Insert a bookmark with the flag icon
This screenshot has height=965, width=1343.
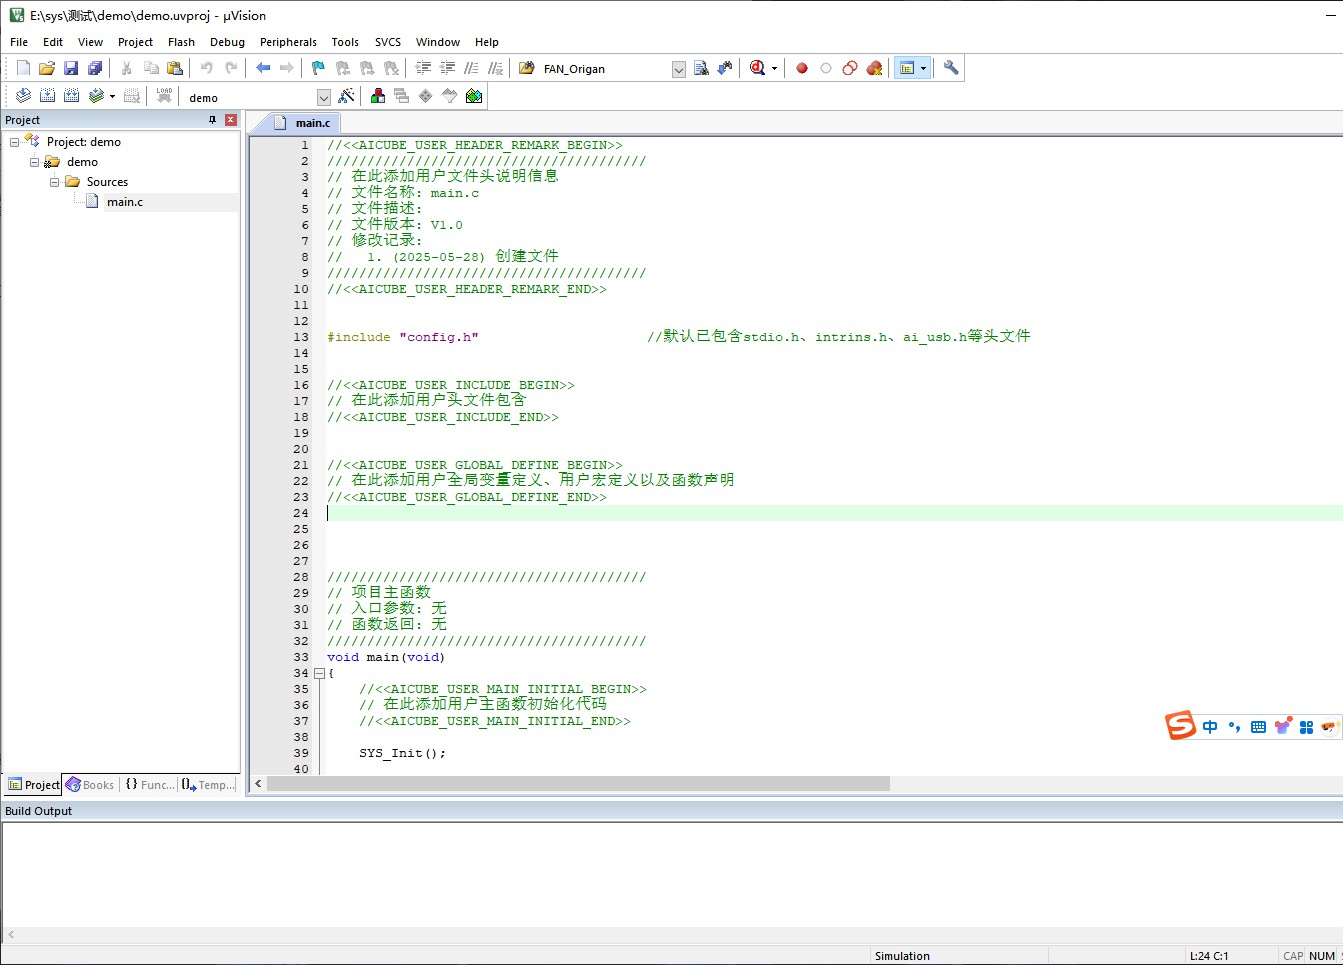point(318,68)
